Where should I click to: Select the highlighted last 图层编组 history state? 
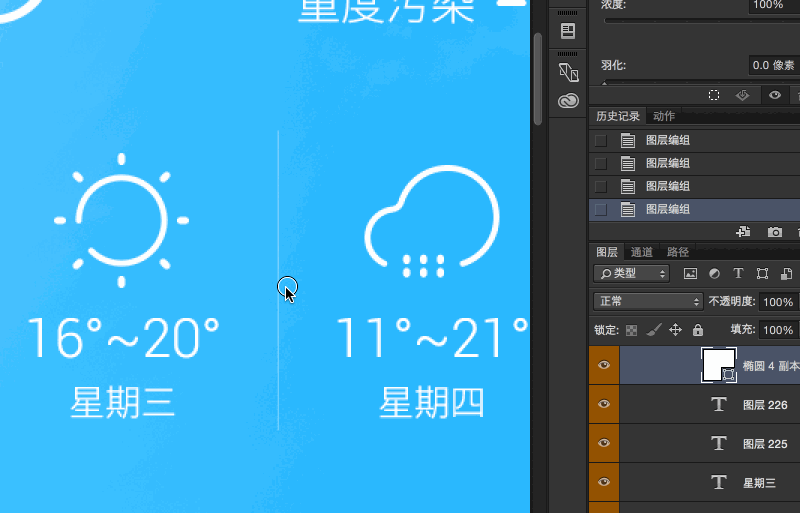point(694,209)
